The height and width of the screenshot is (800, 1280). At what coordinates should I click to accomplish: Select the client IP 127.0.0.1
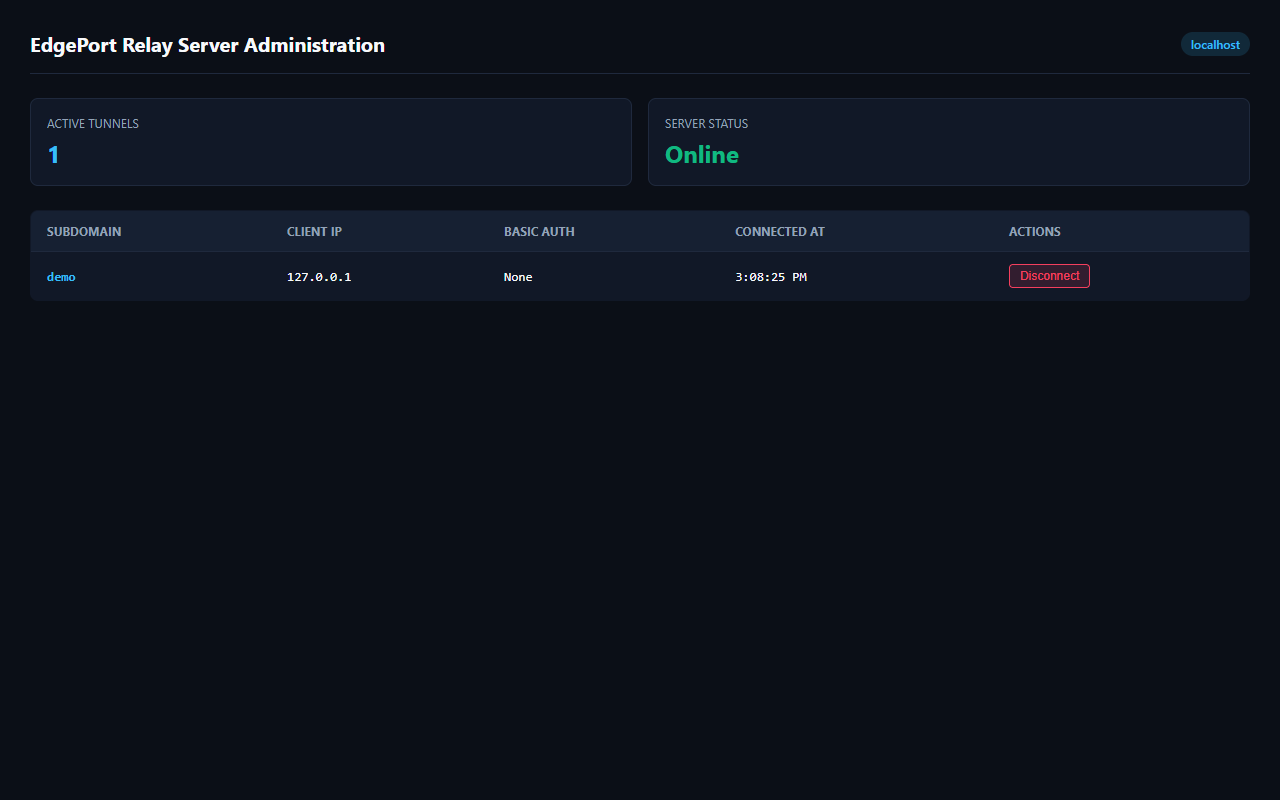tap(319, 277)
